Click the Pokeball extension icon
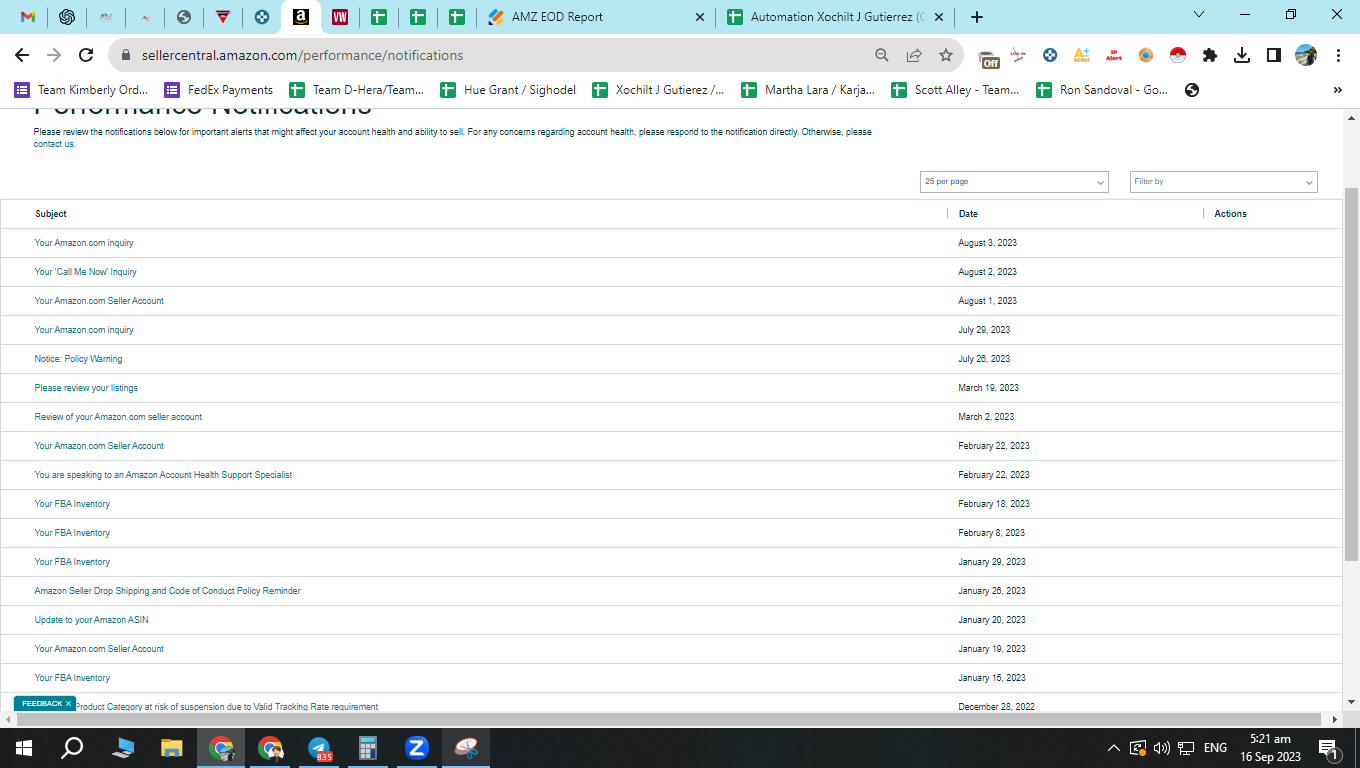 coord(1178,55)
